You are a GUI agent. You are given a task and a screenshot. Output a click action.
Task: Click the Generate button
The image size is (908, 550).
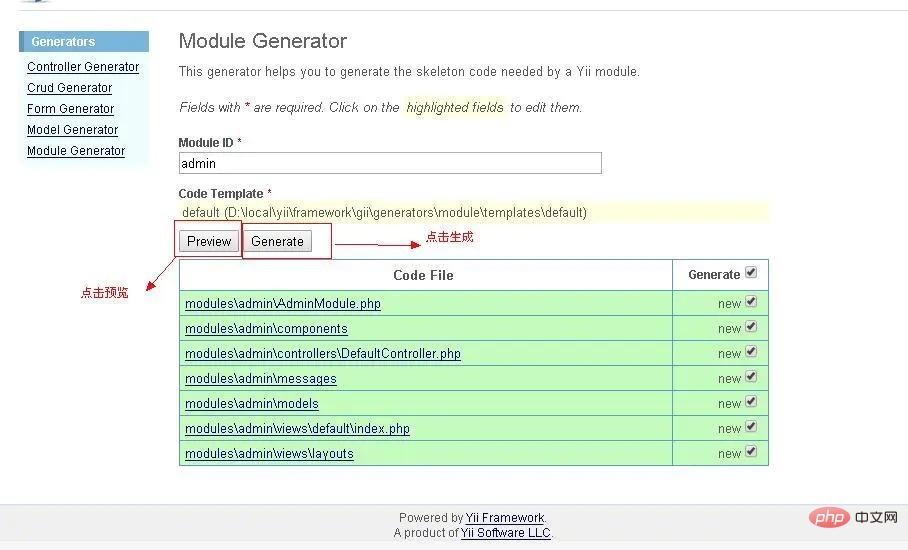coord(277,241)
